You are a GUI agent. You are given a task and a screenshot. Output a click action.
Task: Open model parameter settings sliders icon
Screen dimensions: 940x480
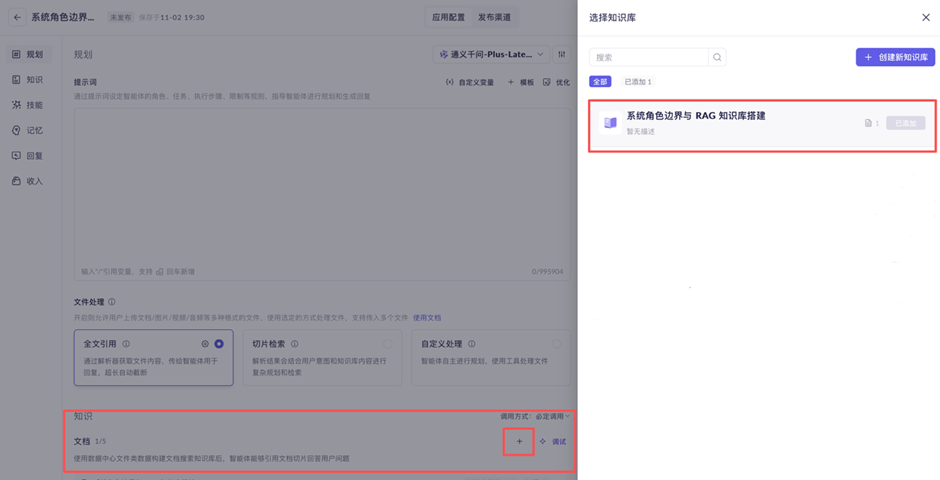click(562, 55)
